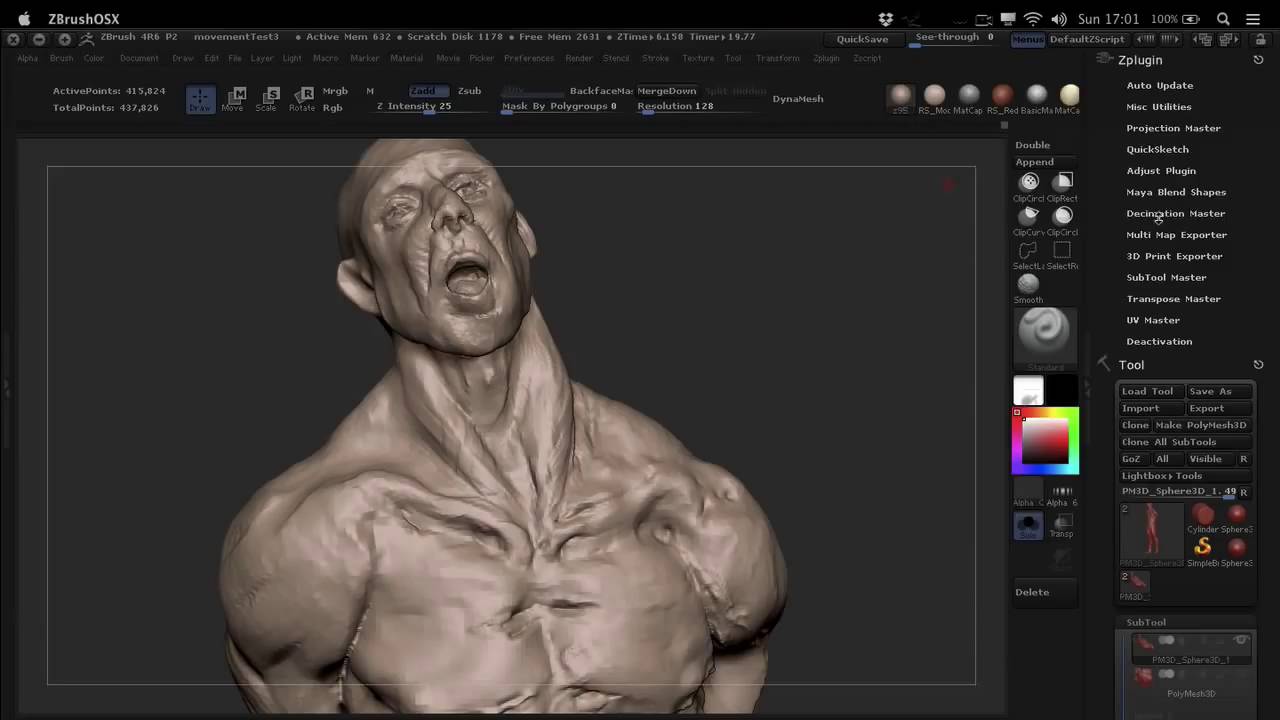
Task: Toggle the Rgb channel
Action: click(x=332, y=107)
